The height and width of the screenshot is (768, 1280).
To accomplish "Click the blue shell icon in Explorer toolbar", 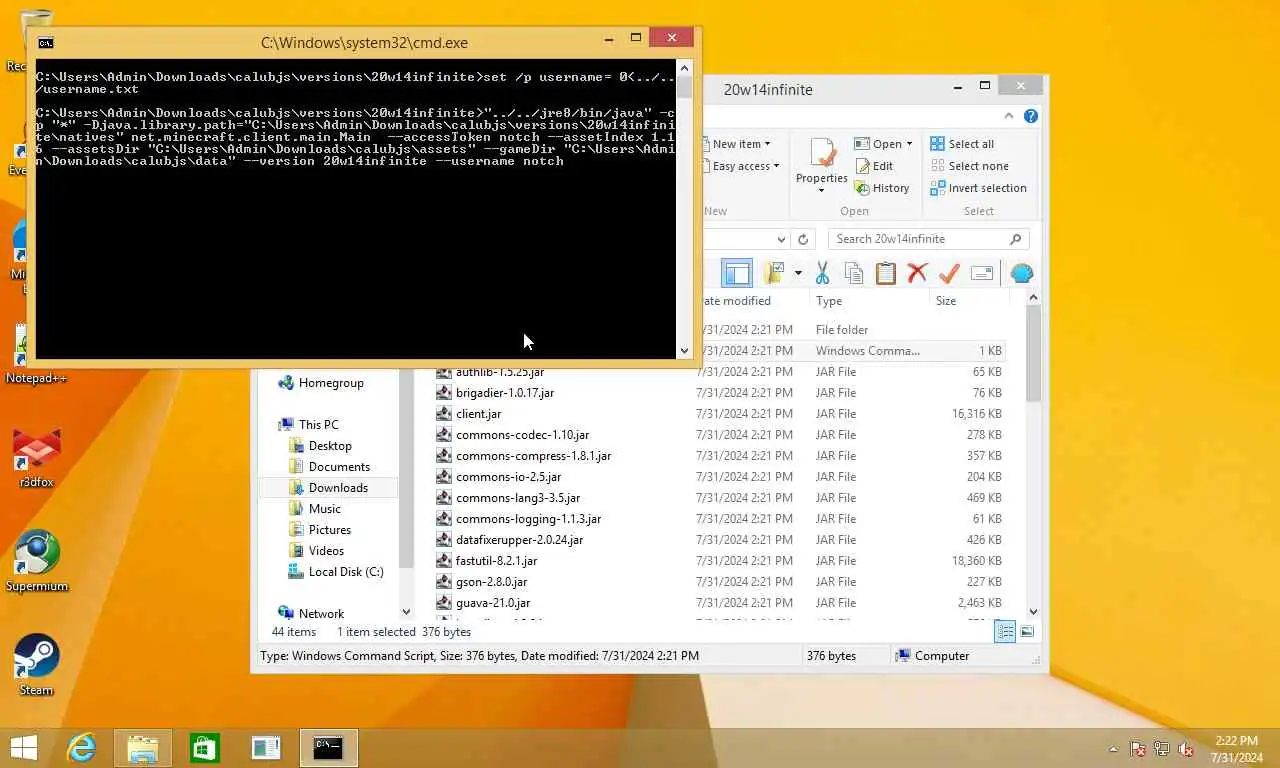I will [1021, 273].
